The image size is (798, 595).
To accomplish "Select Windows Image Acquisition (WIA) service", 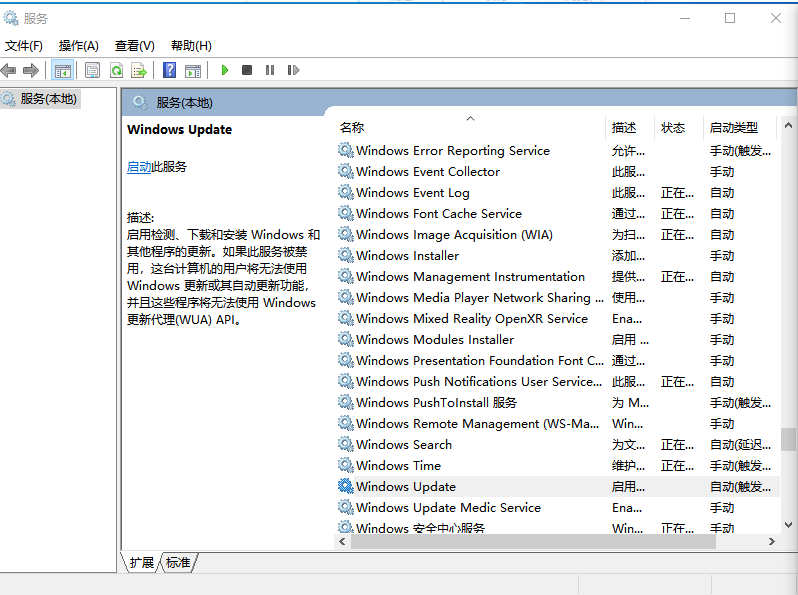I will coord(557,234).
